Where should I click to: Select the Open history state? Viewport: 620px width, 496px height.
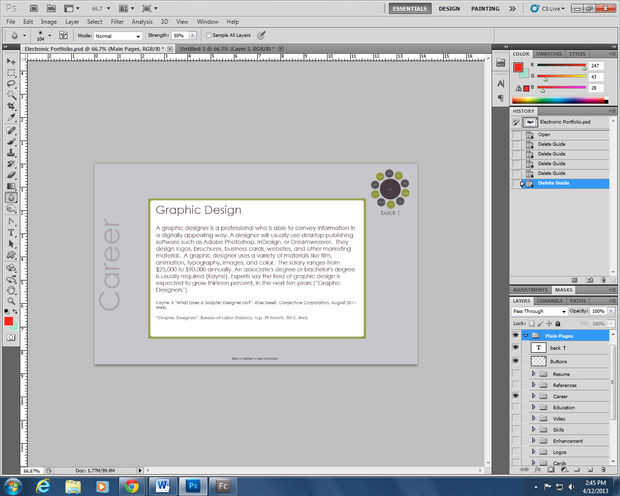(x=545, y=132)
